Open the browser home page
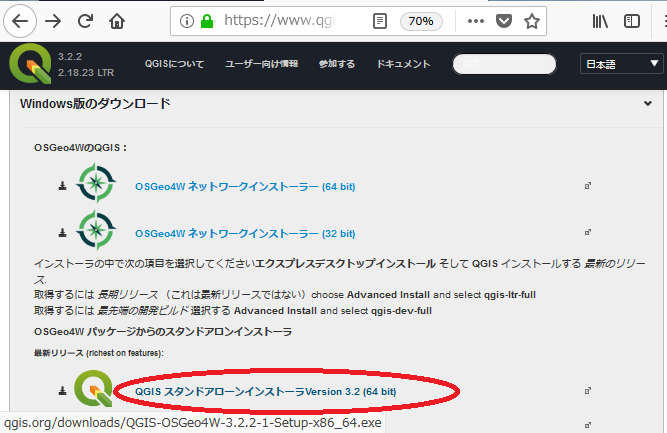The width and height of the screenshot is (667, 433). (117, 21)
